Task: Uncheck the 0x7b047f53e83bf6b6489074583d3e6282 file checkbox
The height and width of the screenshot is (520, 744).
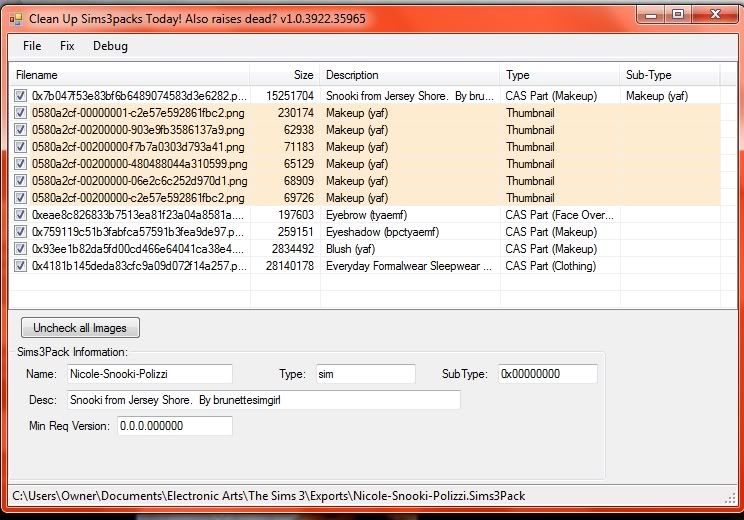Action: [x=20, y=96]
